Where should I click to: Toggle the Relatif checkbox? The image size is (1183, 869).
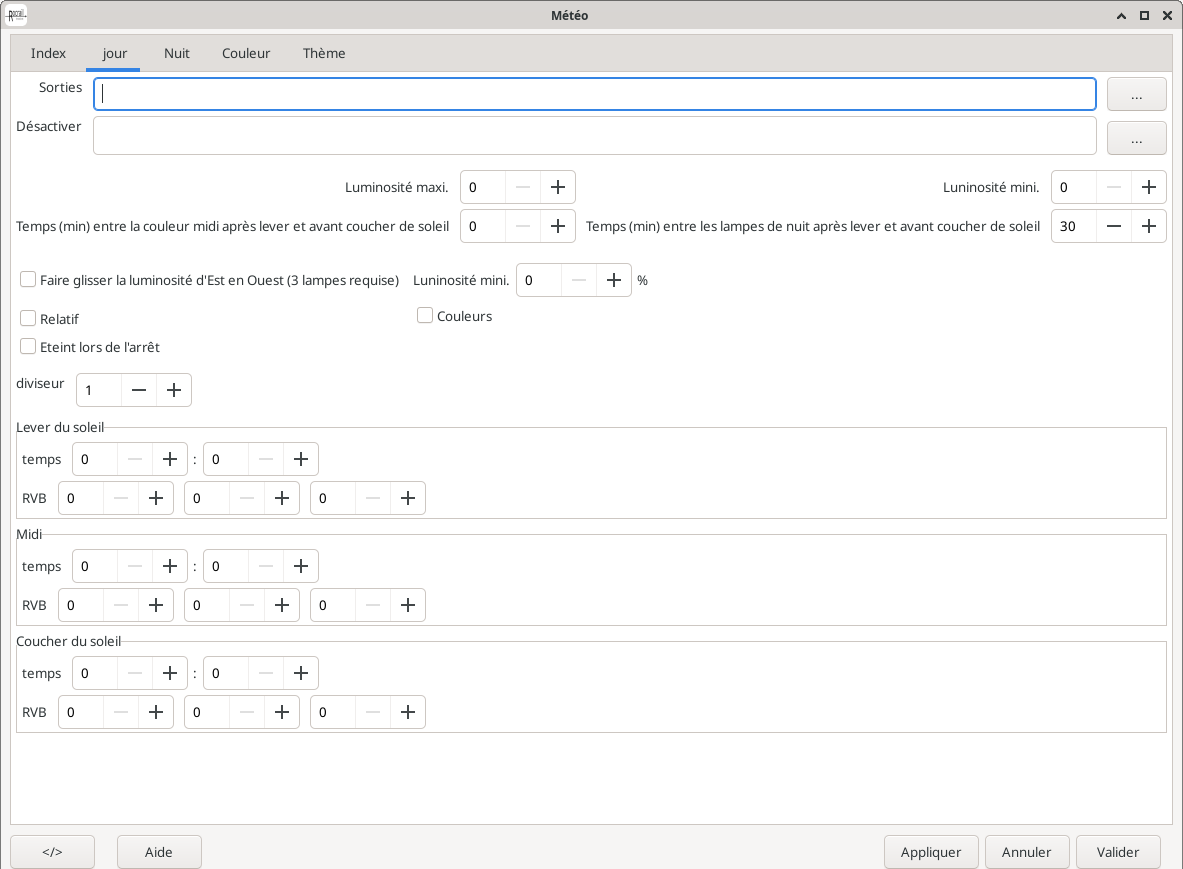click(28, 319)
